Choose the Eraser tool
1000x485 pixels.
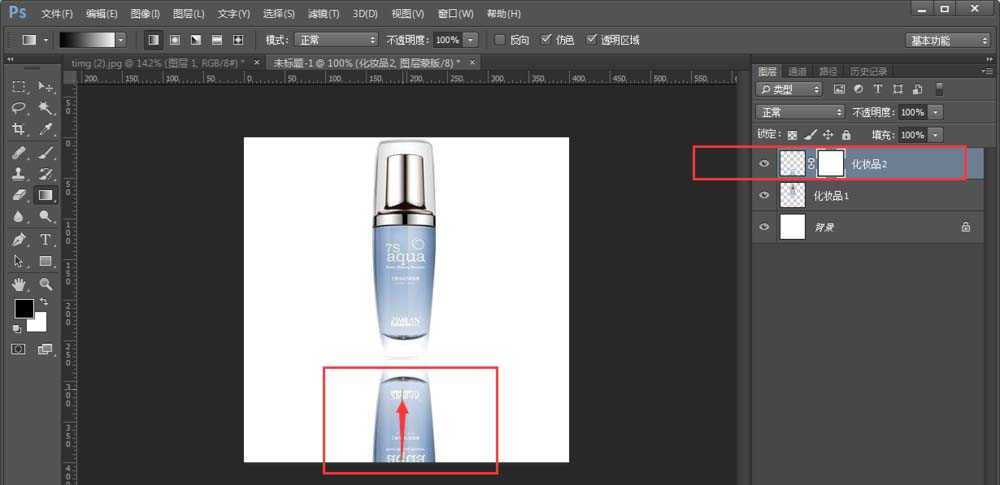(19, 196)
